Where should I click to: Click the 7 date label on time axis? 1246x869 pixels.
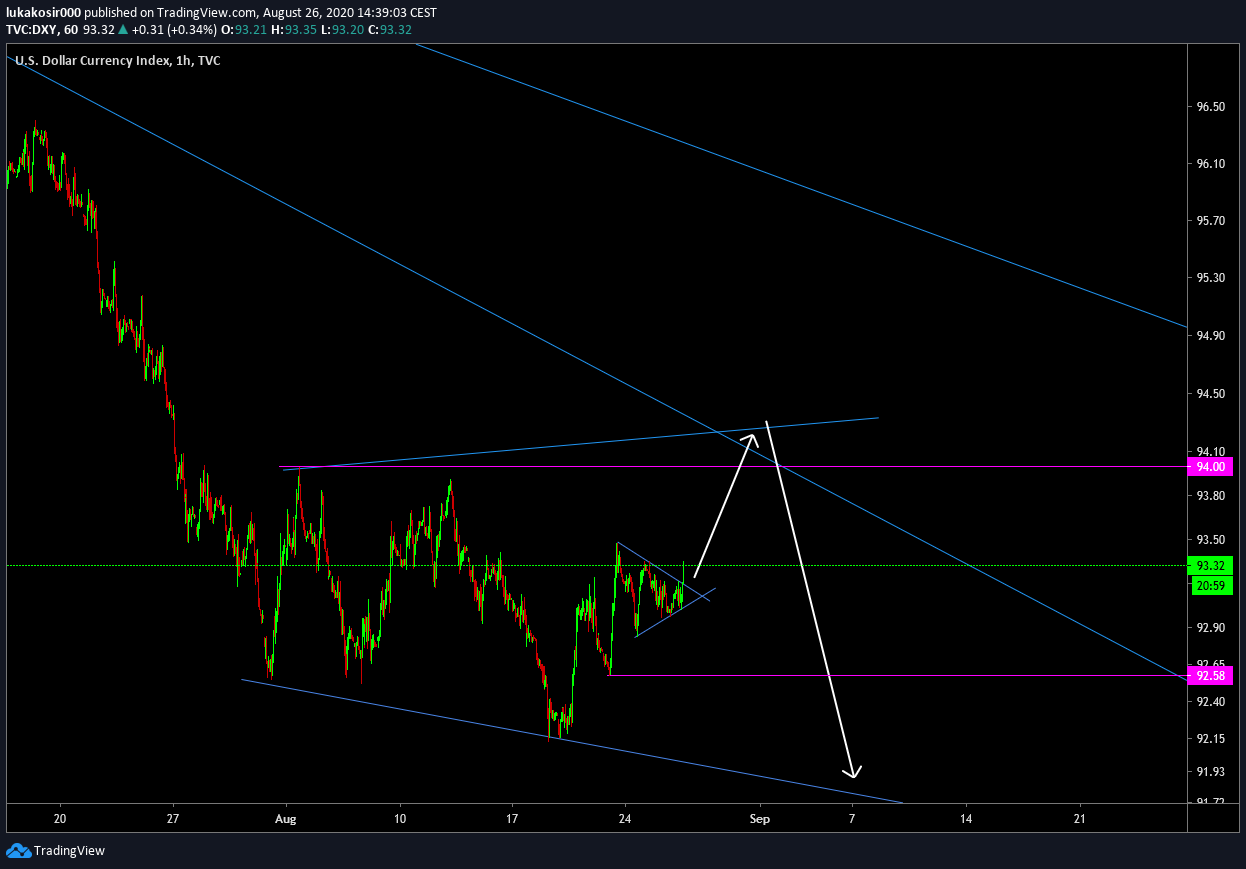pos(852,818)
